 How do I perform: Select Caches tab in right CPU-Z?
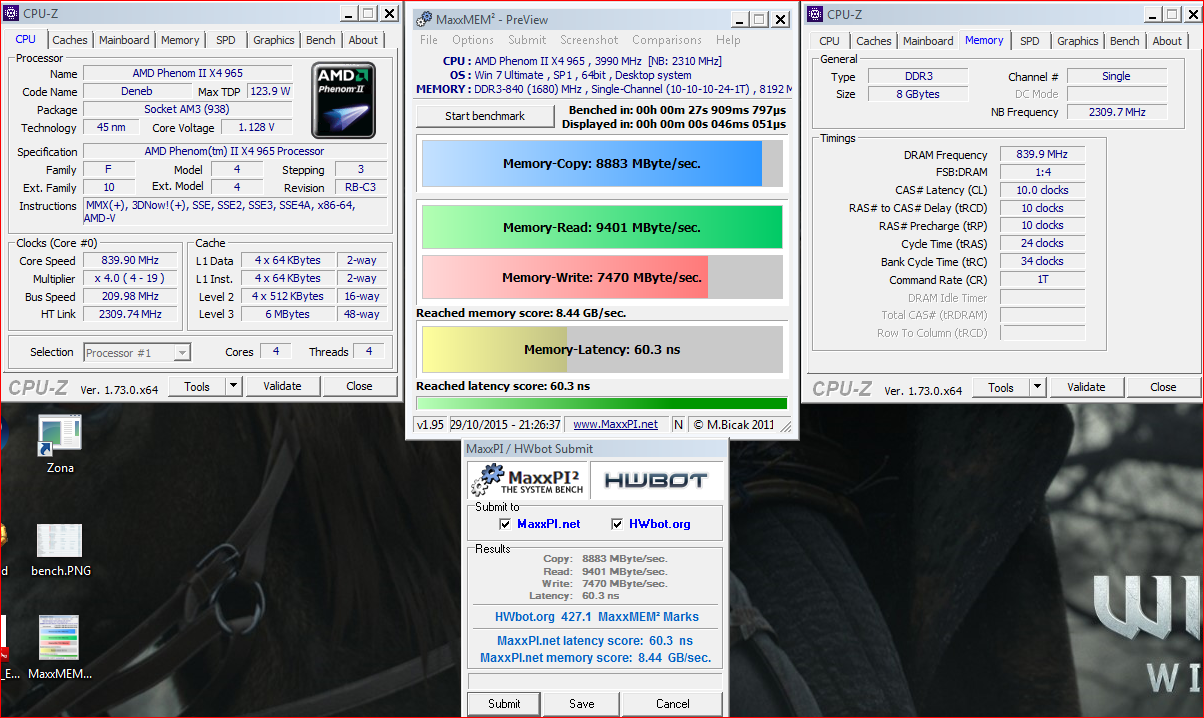874,41
